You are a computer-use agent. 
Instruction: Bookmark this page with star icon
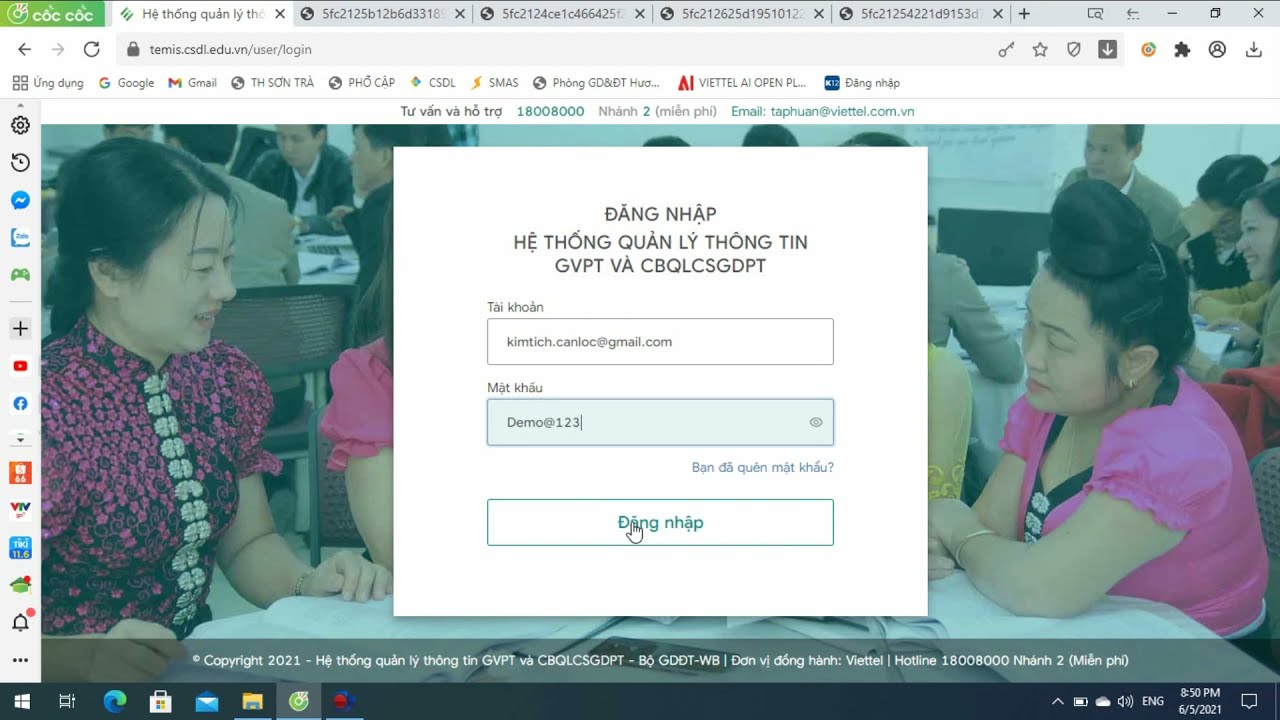[x=1040, y=49]
